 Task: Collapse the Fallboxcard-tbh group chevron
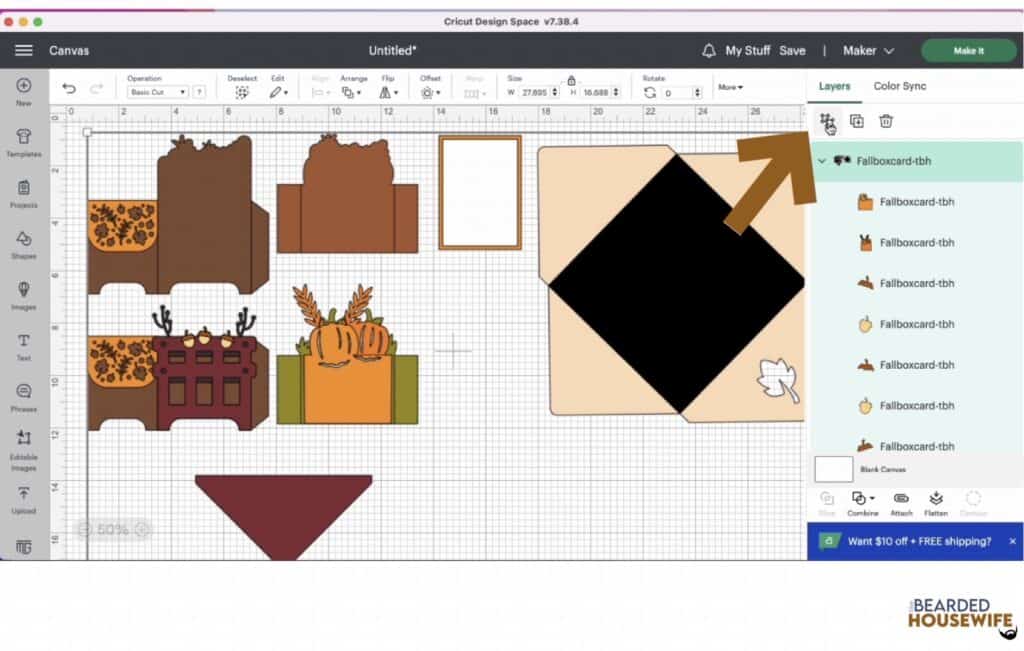coord(820,161)
